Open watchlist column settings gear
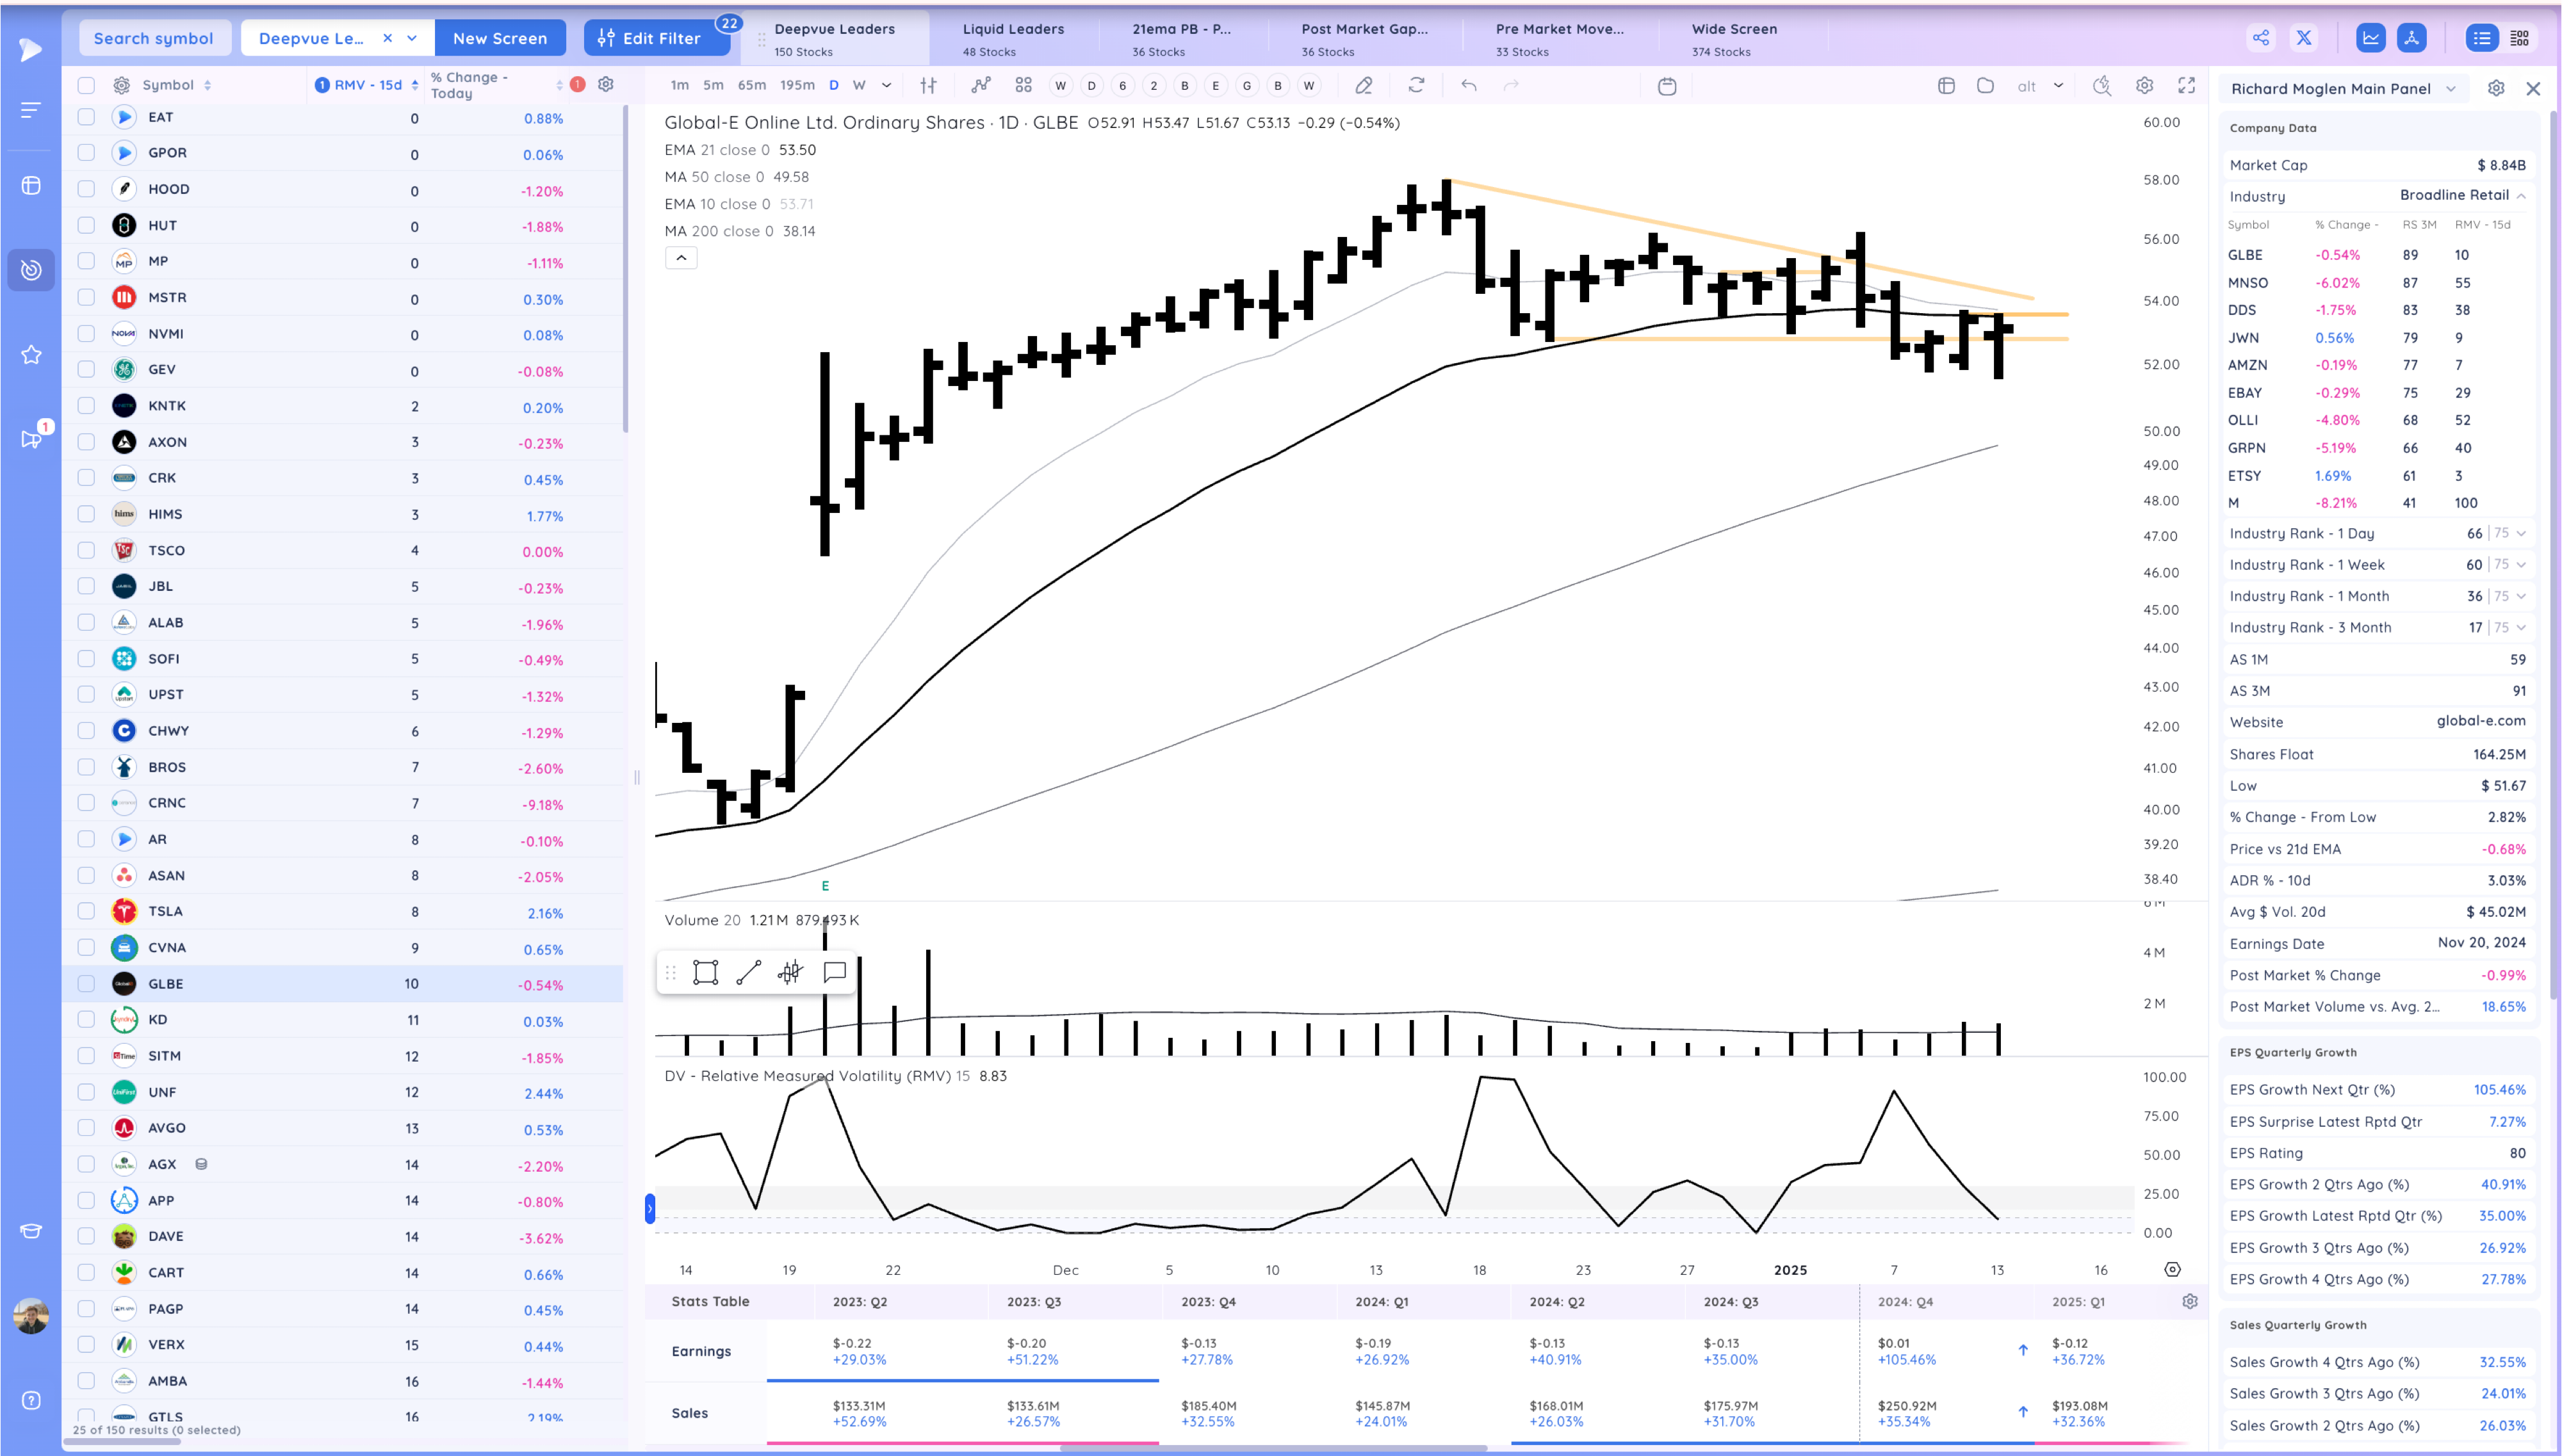 tap(606, 85)
